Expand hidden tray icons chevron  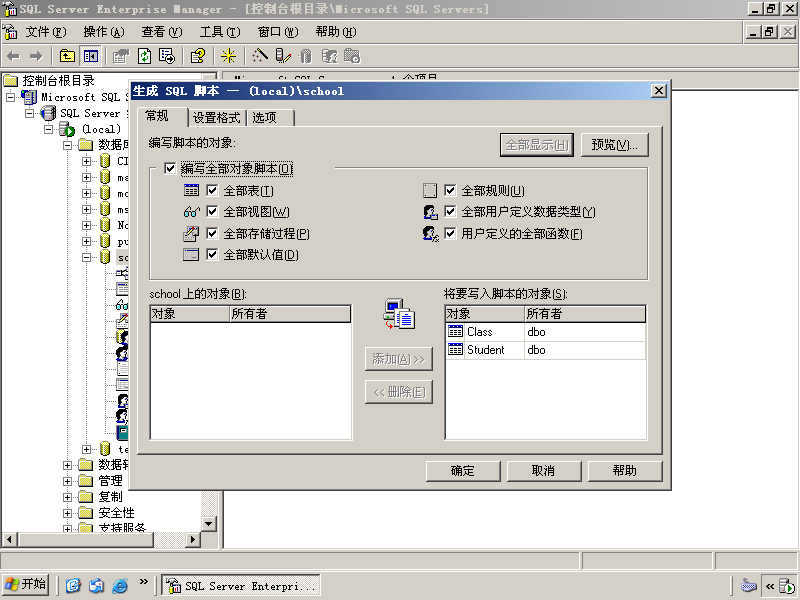click(769, 586)
